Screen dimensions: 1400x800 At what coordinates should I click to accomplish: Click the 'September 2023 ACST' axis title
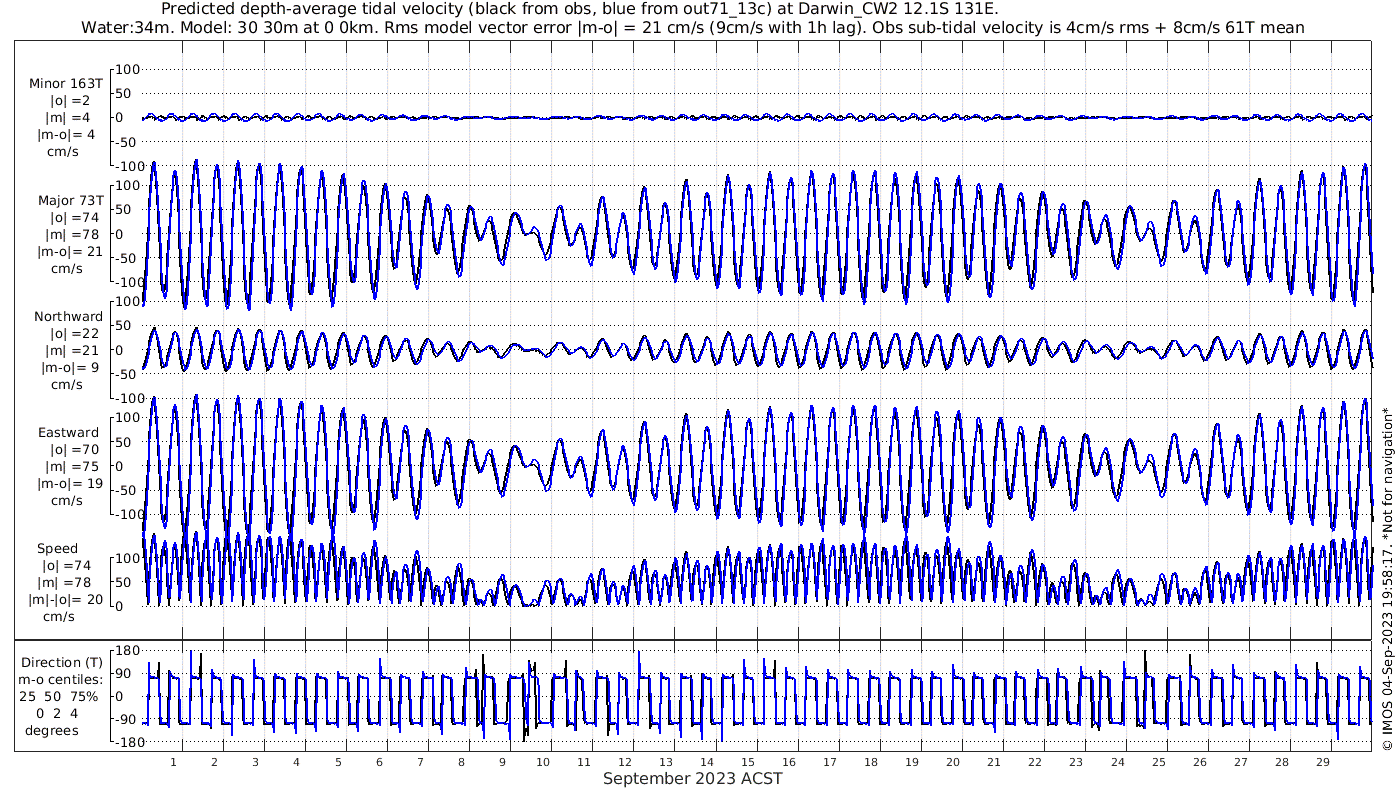pos(693,778)
